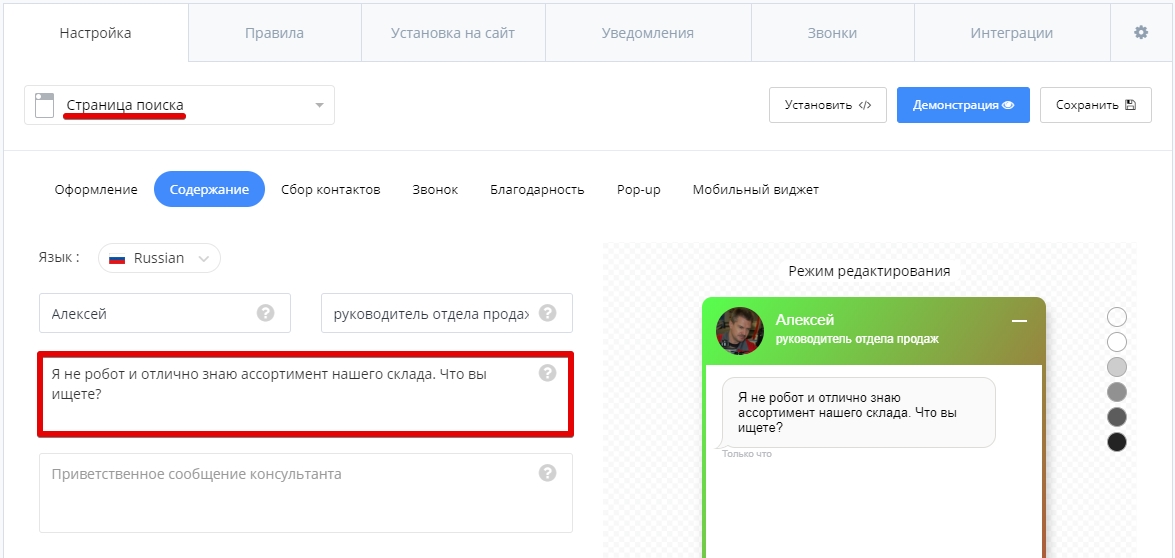This screenshot has height=558, width=1175.
Task: Click the руководитель отдела продаж input field
Action: [447, 313]
